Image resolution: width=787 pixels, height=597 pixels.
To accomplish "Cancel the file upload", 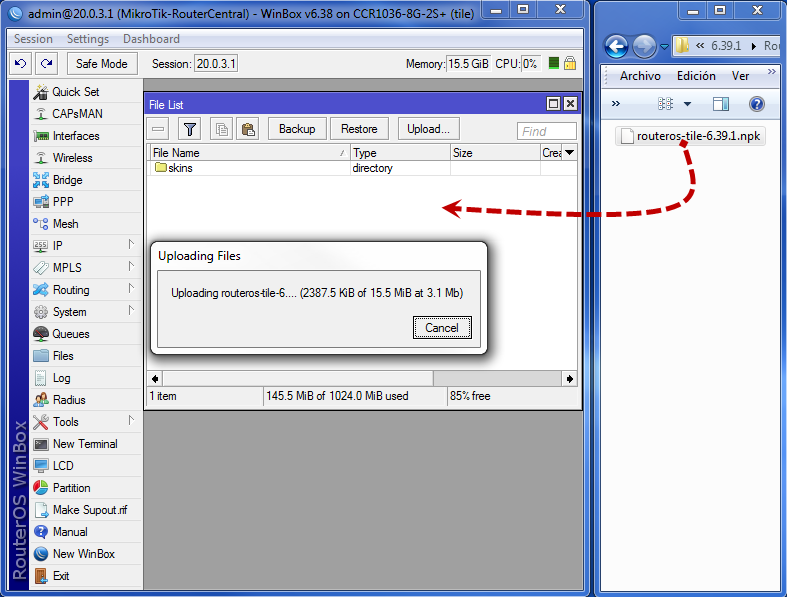I will tap(442, 327).
